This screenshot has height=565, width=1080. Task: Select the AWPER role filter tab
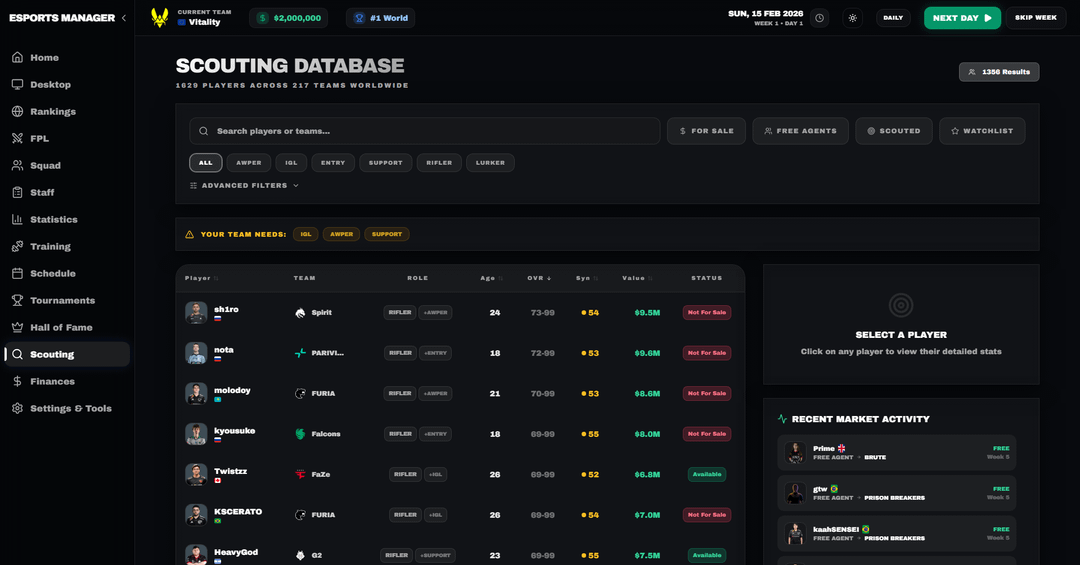(x=248, y=162)
